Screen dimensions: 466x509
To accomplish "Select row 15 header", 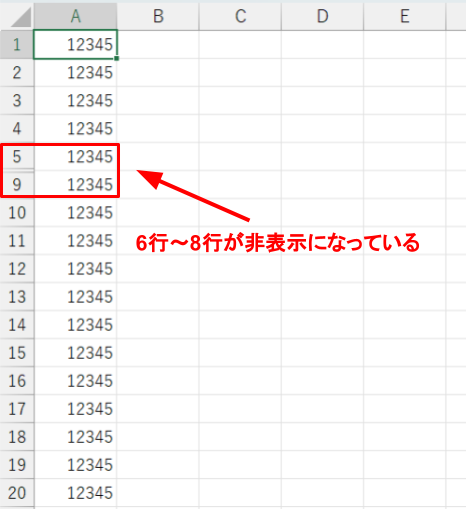I will [17, 353].
